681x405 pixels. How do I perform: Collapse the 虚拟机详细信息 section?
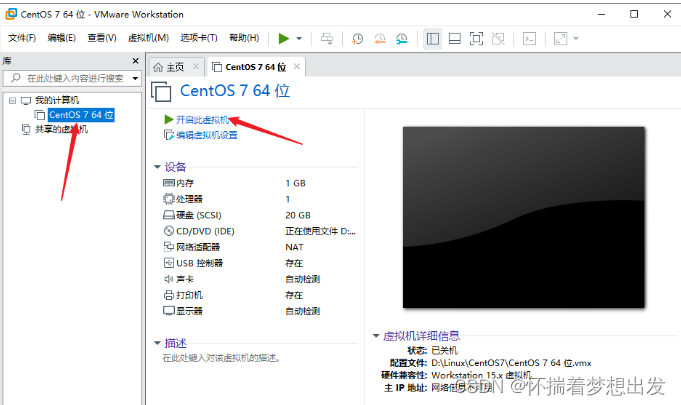click(x=376, y=336)
